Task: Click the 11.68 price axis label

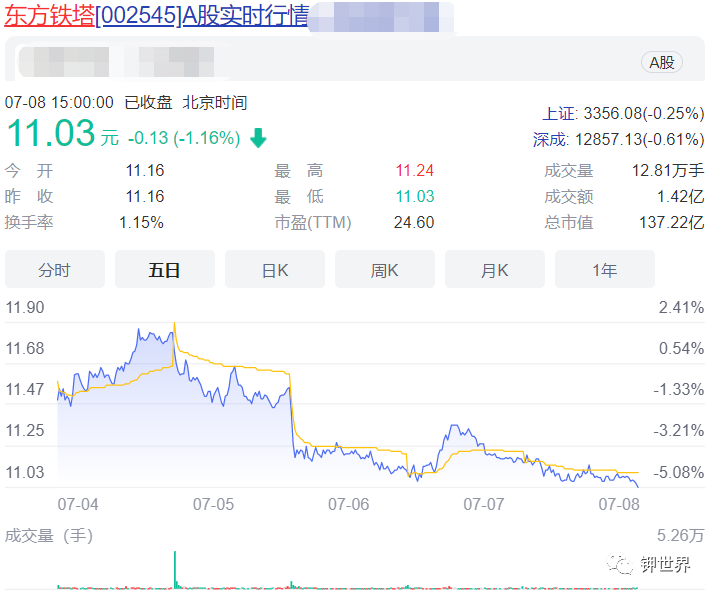Action: click(x=25, y=348)
